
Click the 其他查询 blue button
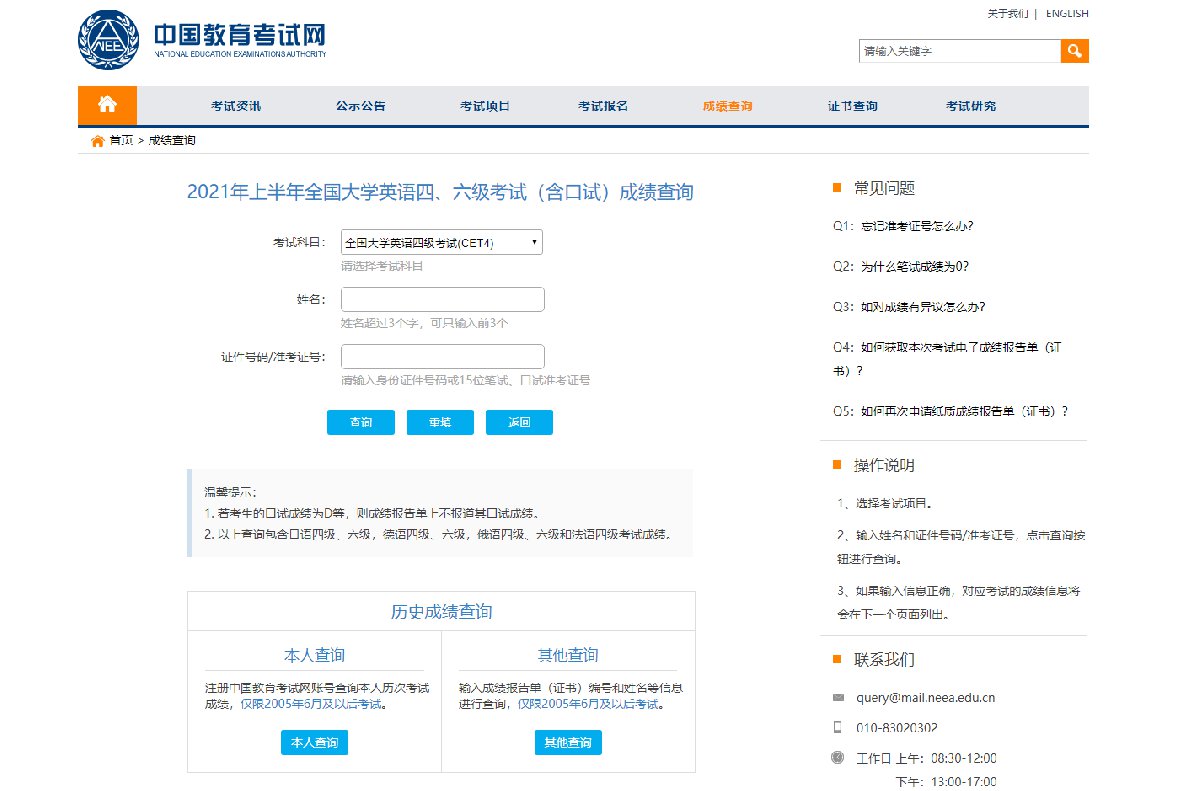click(568, 743)
